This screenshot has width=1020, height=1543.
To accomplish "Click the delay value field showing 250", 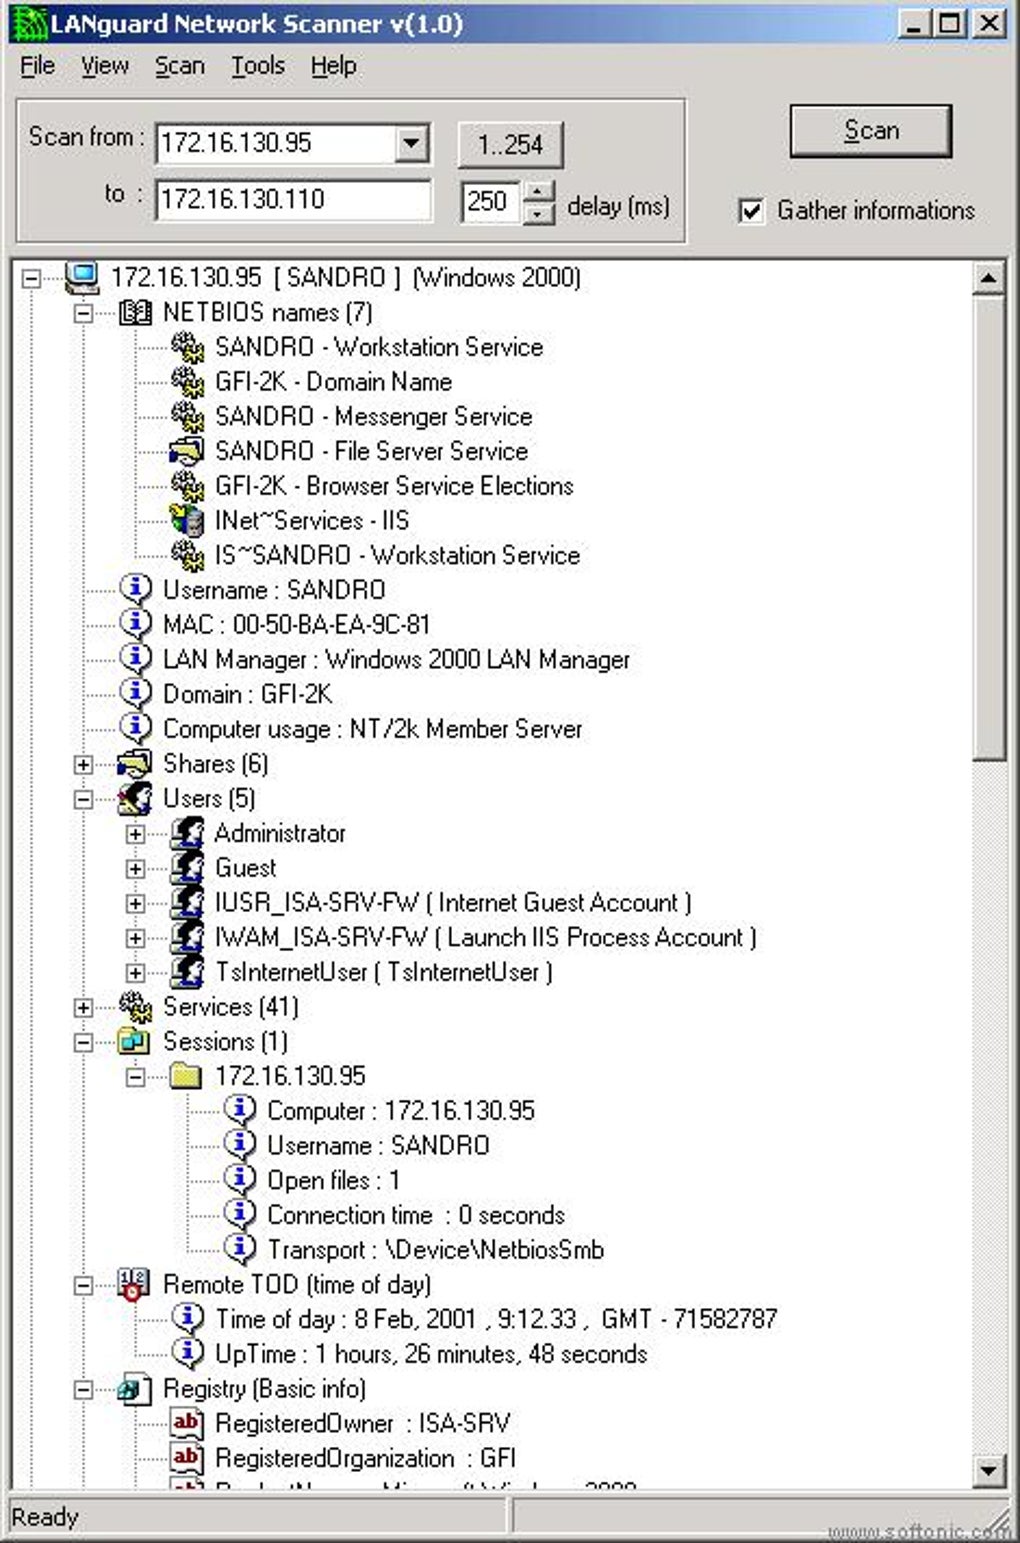I will (x=490, y=201).
